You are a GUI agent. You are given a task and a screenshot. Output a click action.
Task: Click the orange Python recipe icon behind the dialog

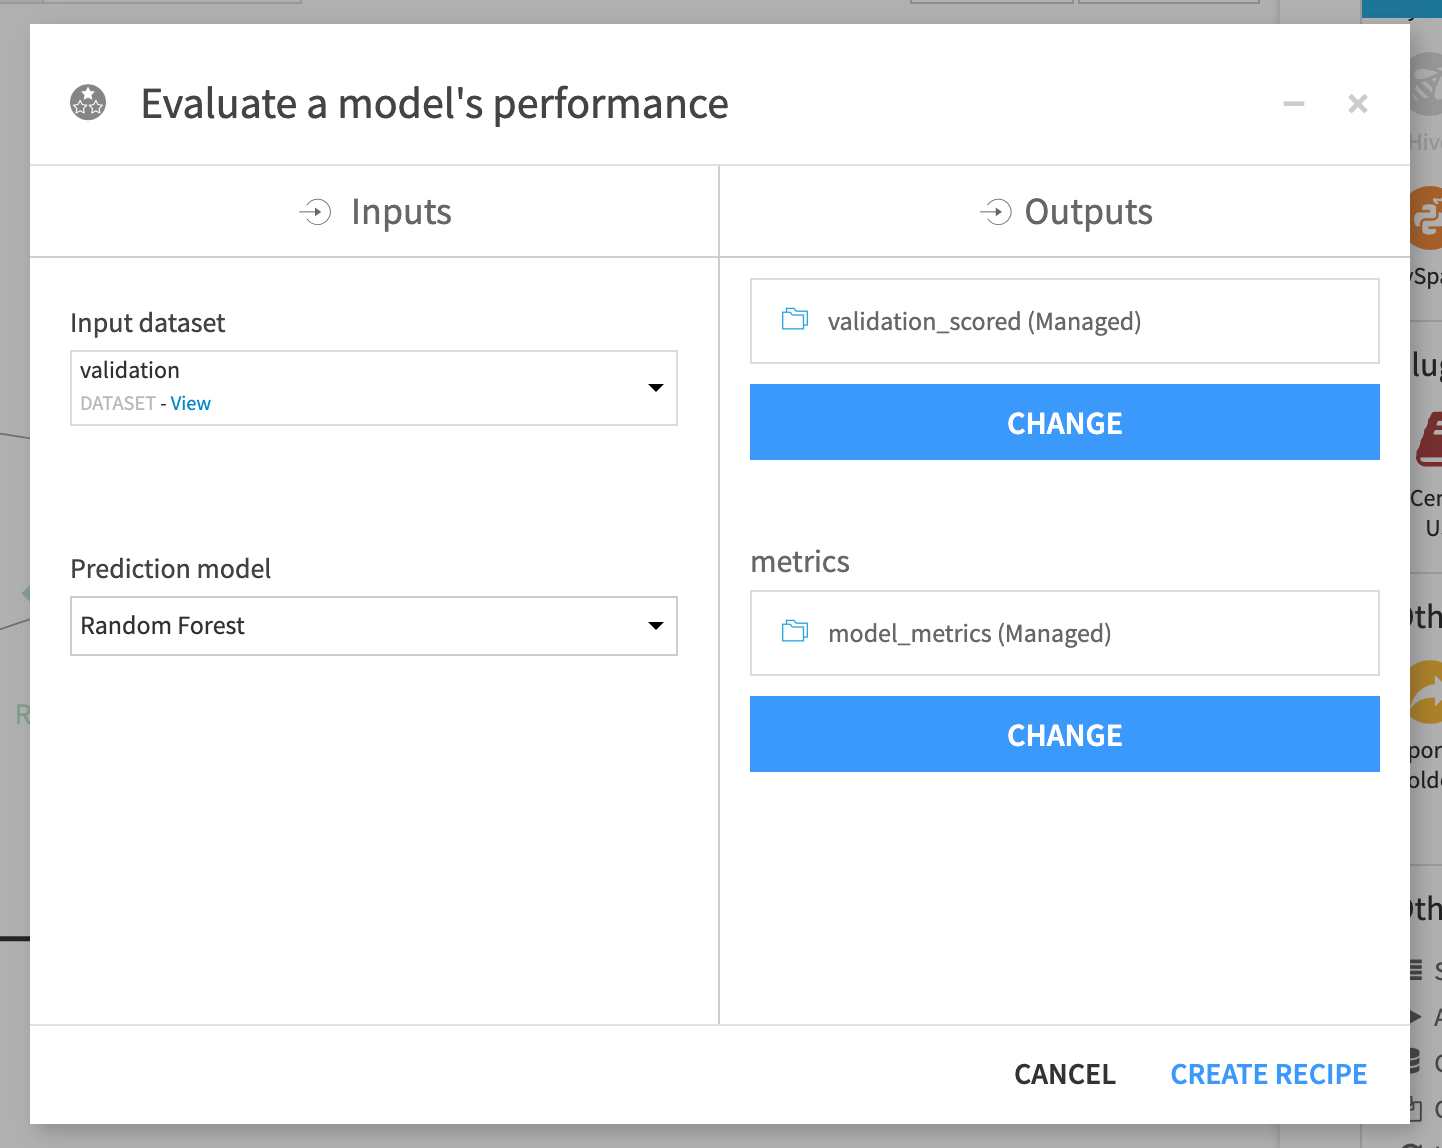click(x=1426, y=218)
